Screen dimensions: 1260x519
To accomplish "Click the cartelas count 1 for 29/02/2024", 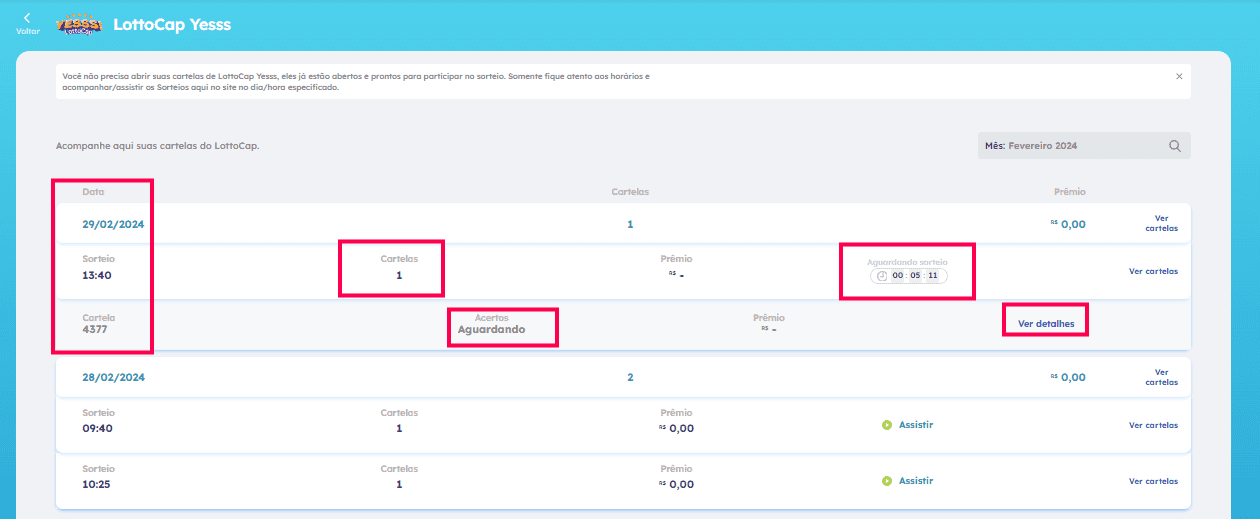I will [630, 224].
